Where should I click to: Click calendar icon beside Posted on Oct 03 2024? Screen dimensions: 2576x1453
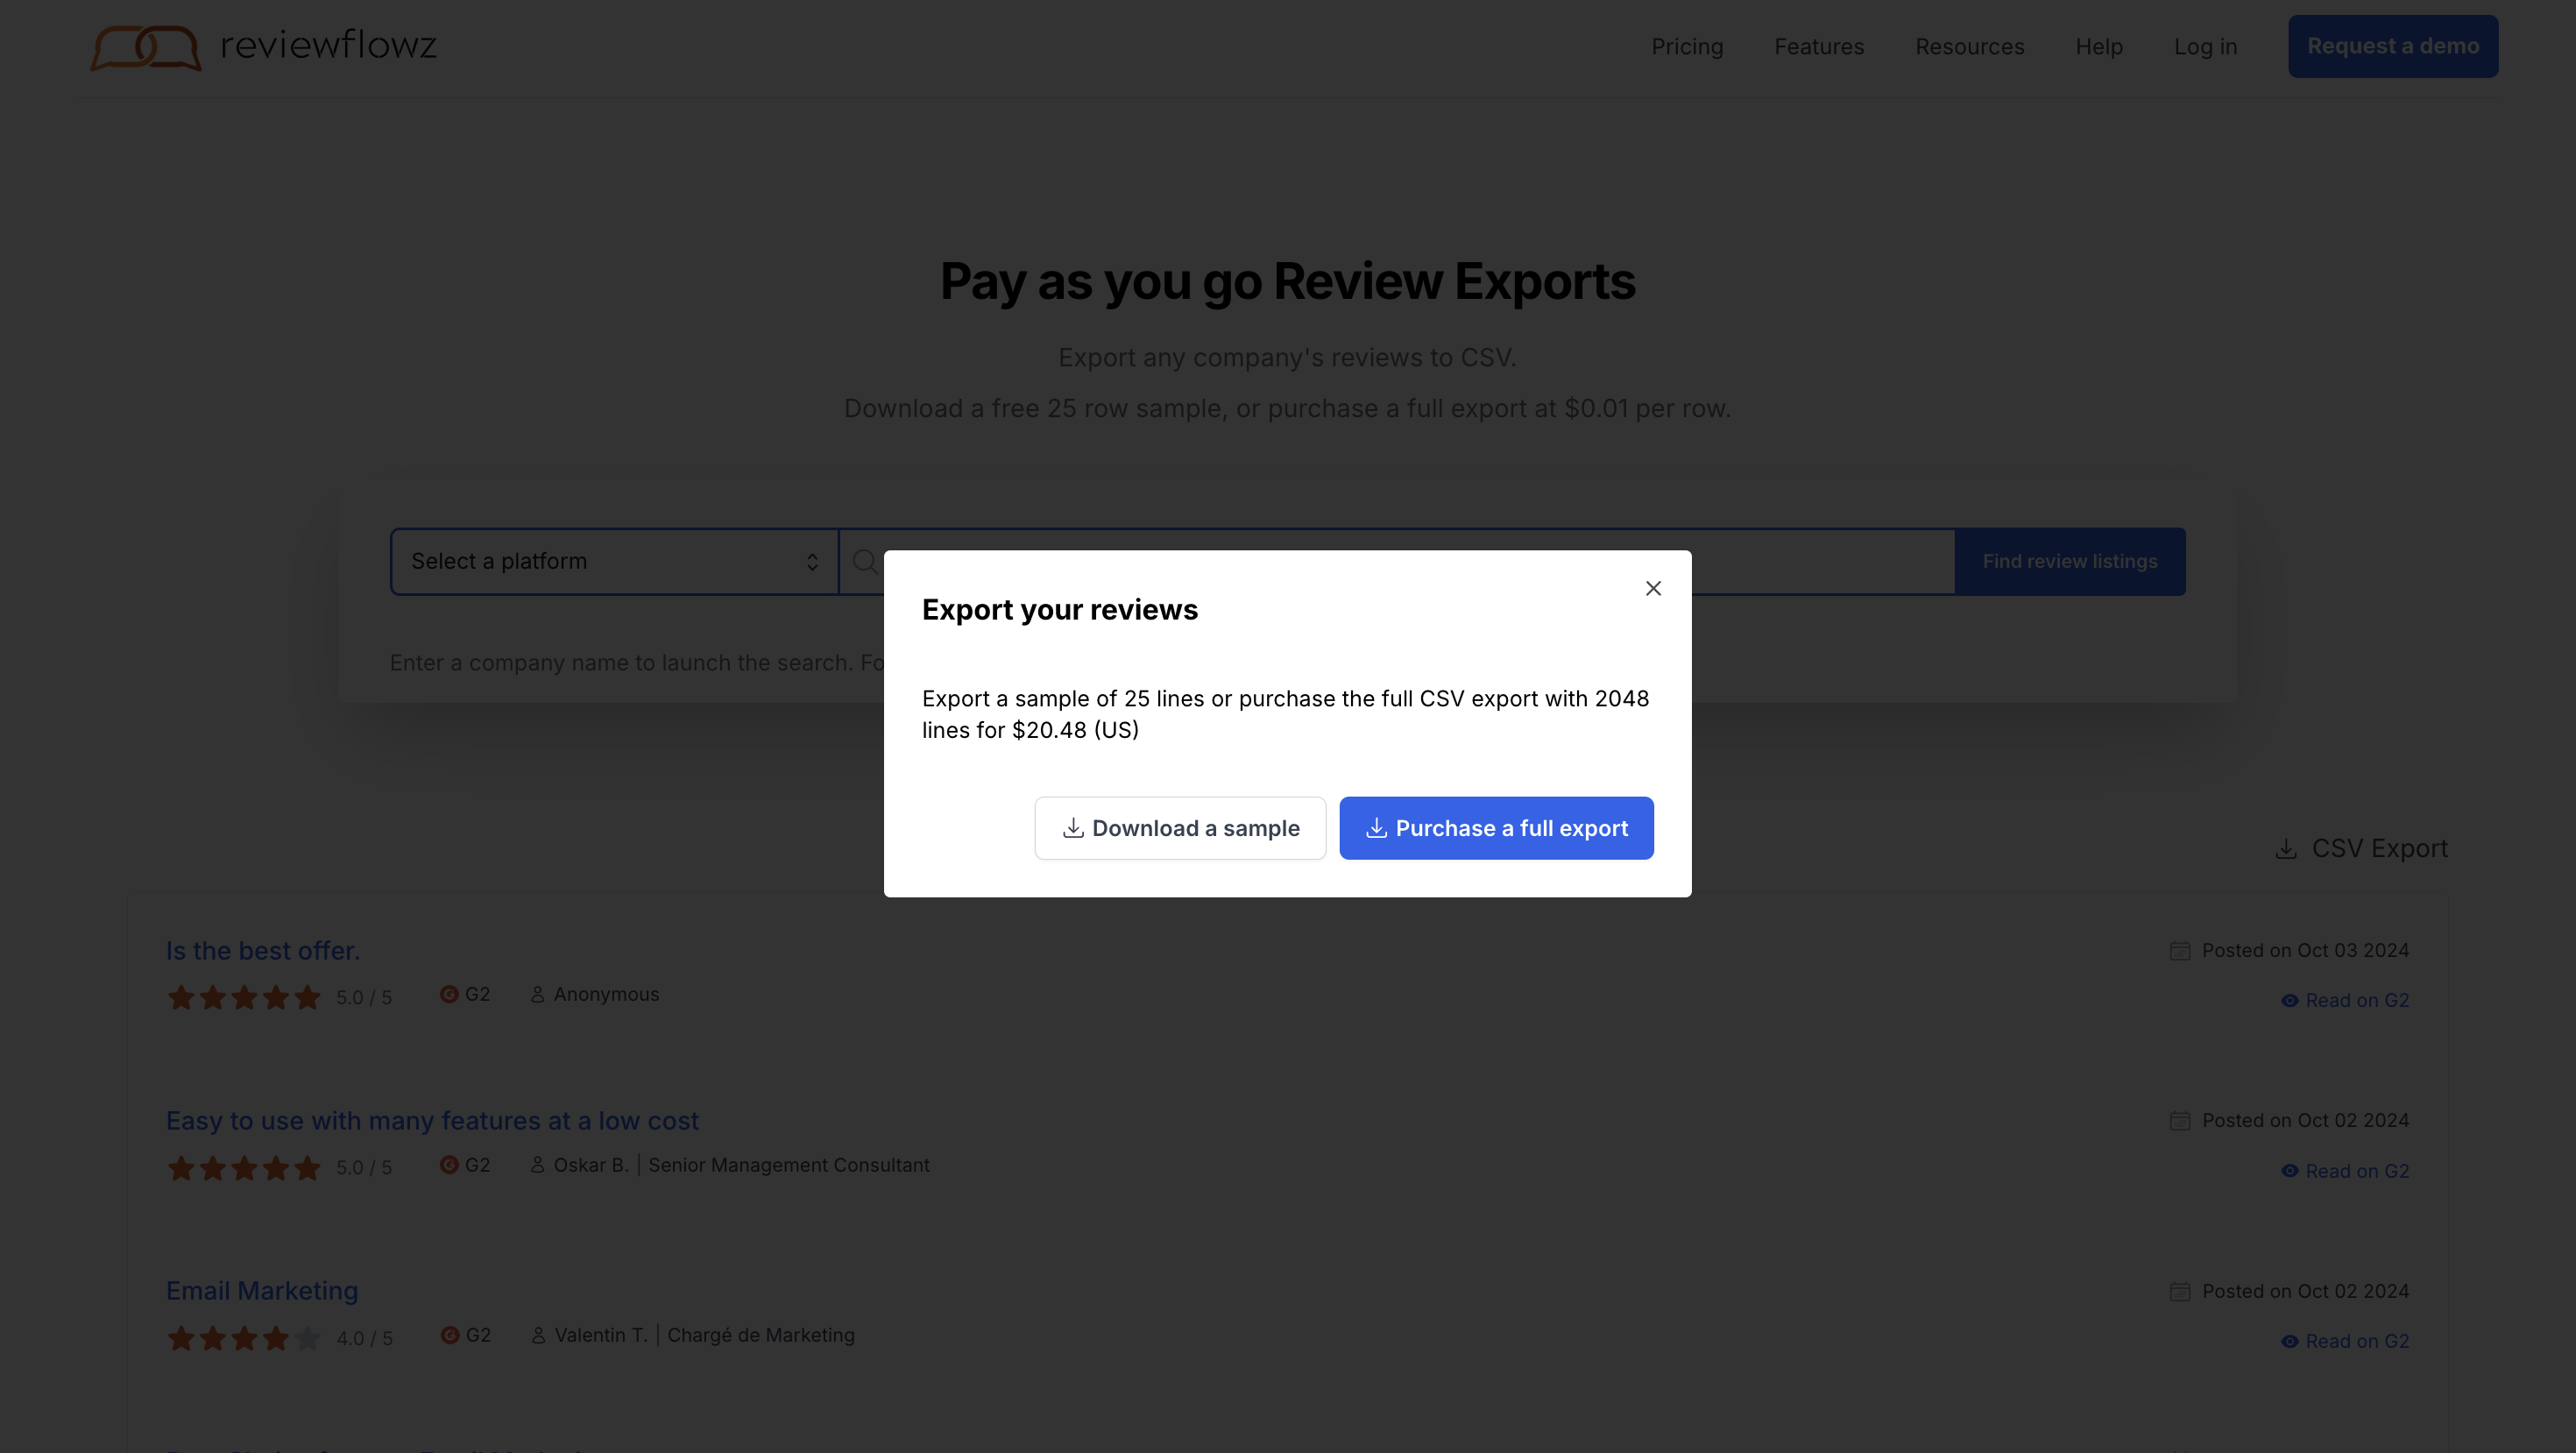[x=2180, y=950]
